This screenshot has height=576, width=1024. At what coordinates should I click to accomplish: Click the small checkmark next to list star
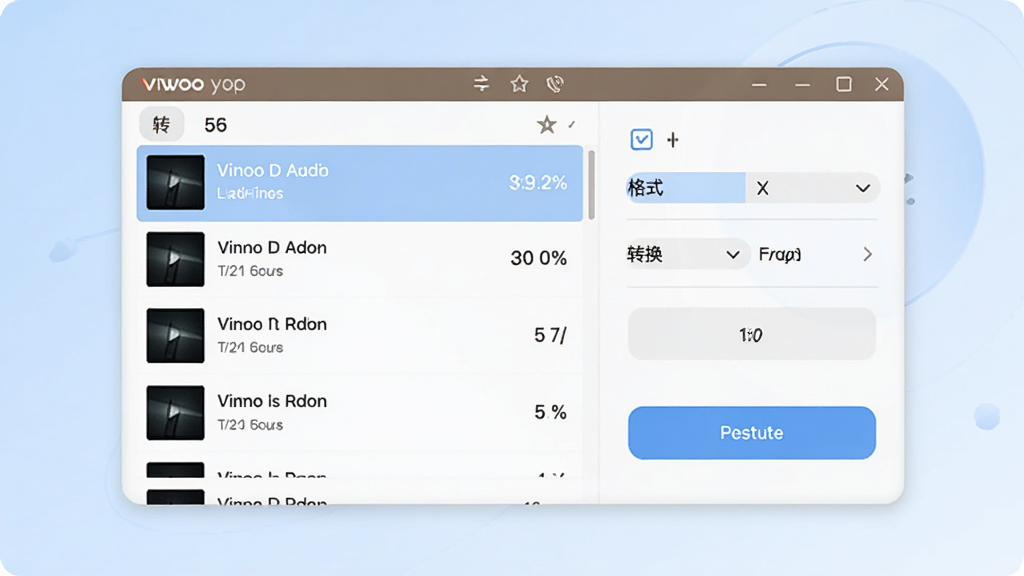[x=572, y=124]
